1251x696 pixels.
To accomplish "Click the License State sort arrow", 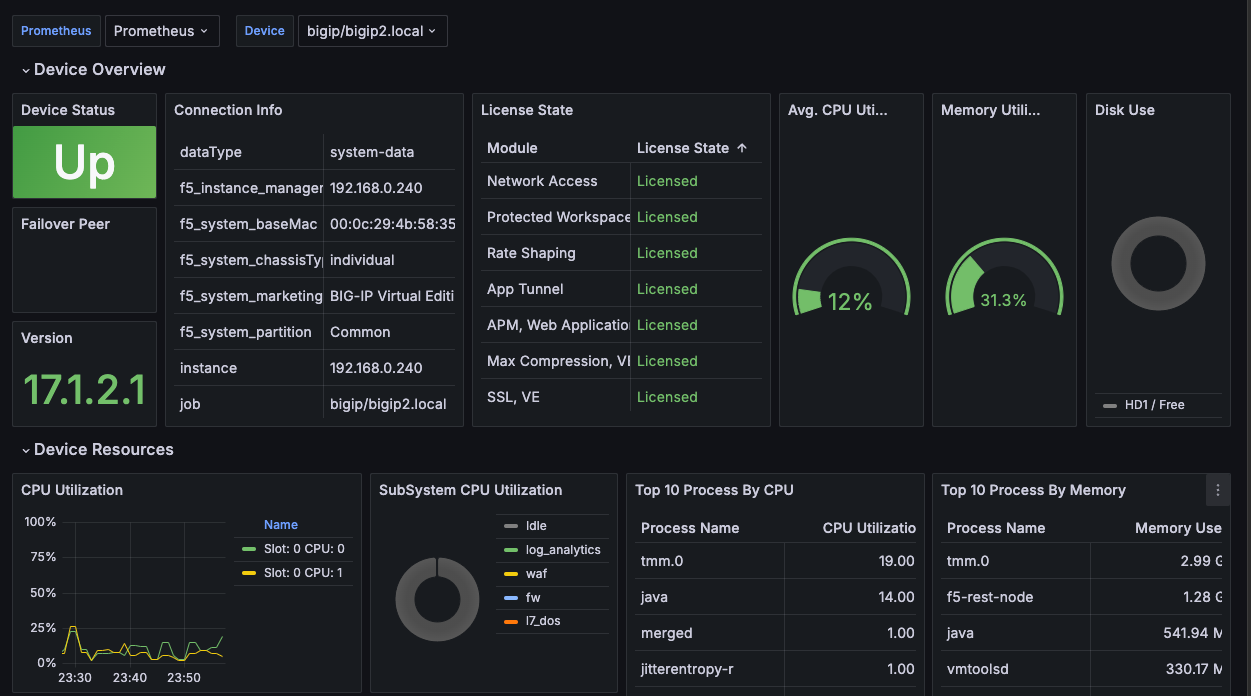I will [x=741, y=148].
